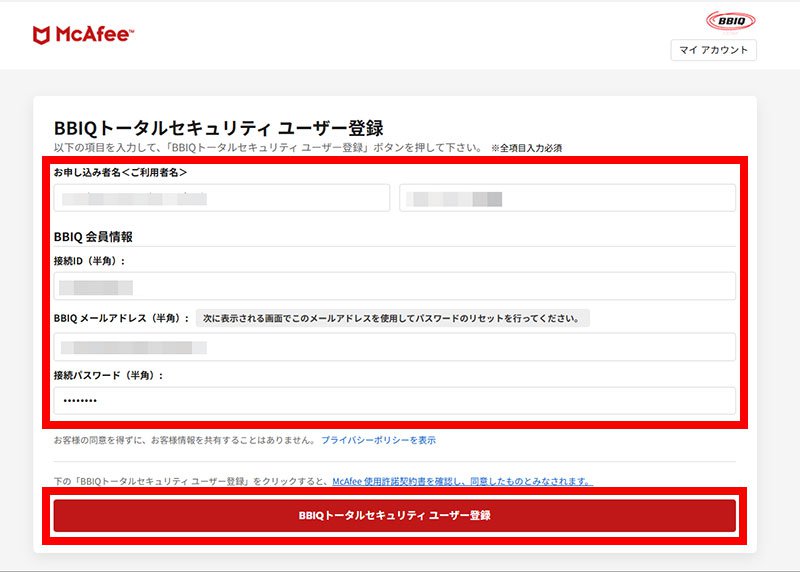Click the first applicant name field
Screen dimensions: 800x572
222,198
